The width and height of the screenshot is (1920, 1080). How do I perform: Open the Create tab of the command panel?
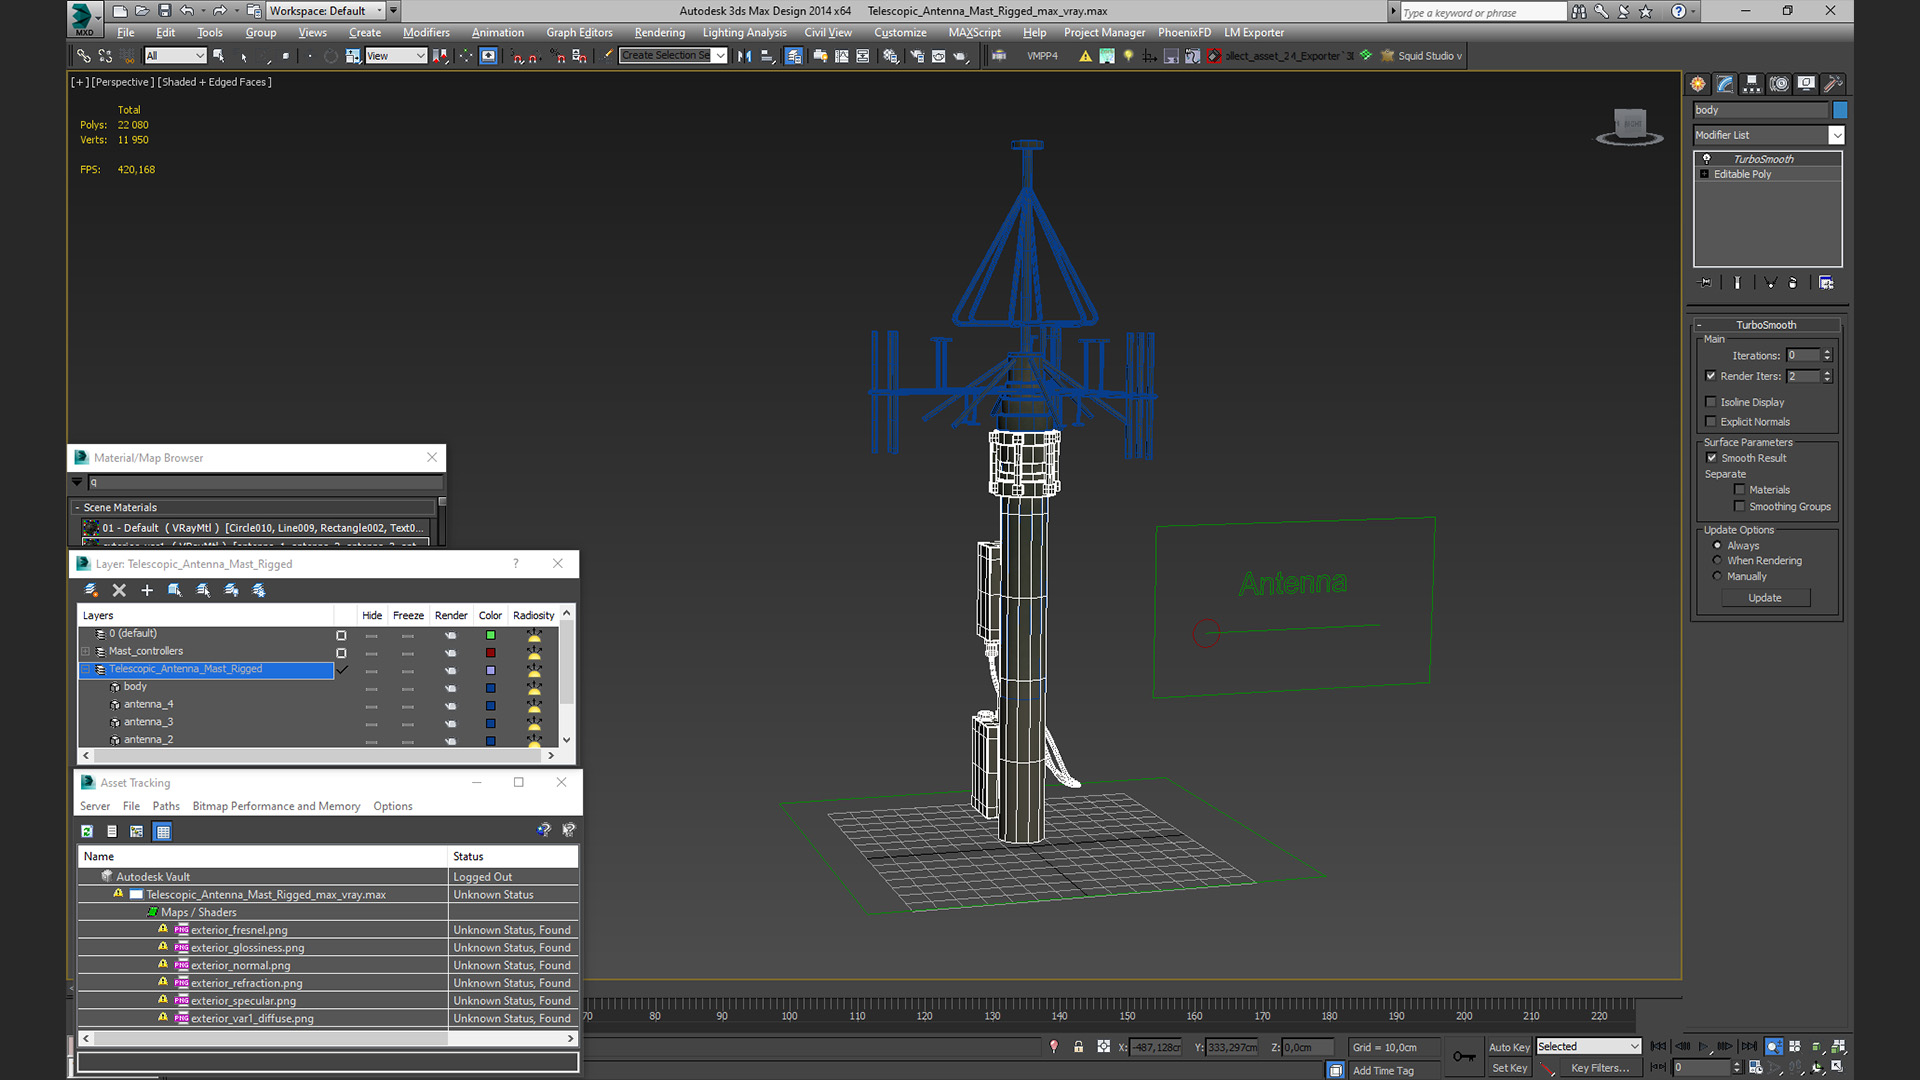1698,84
